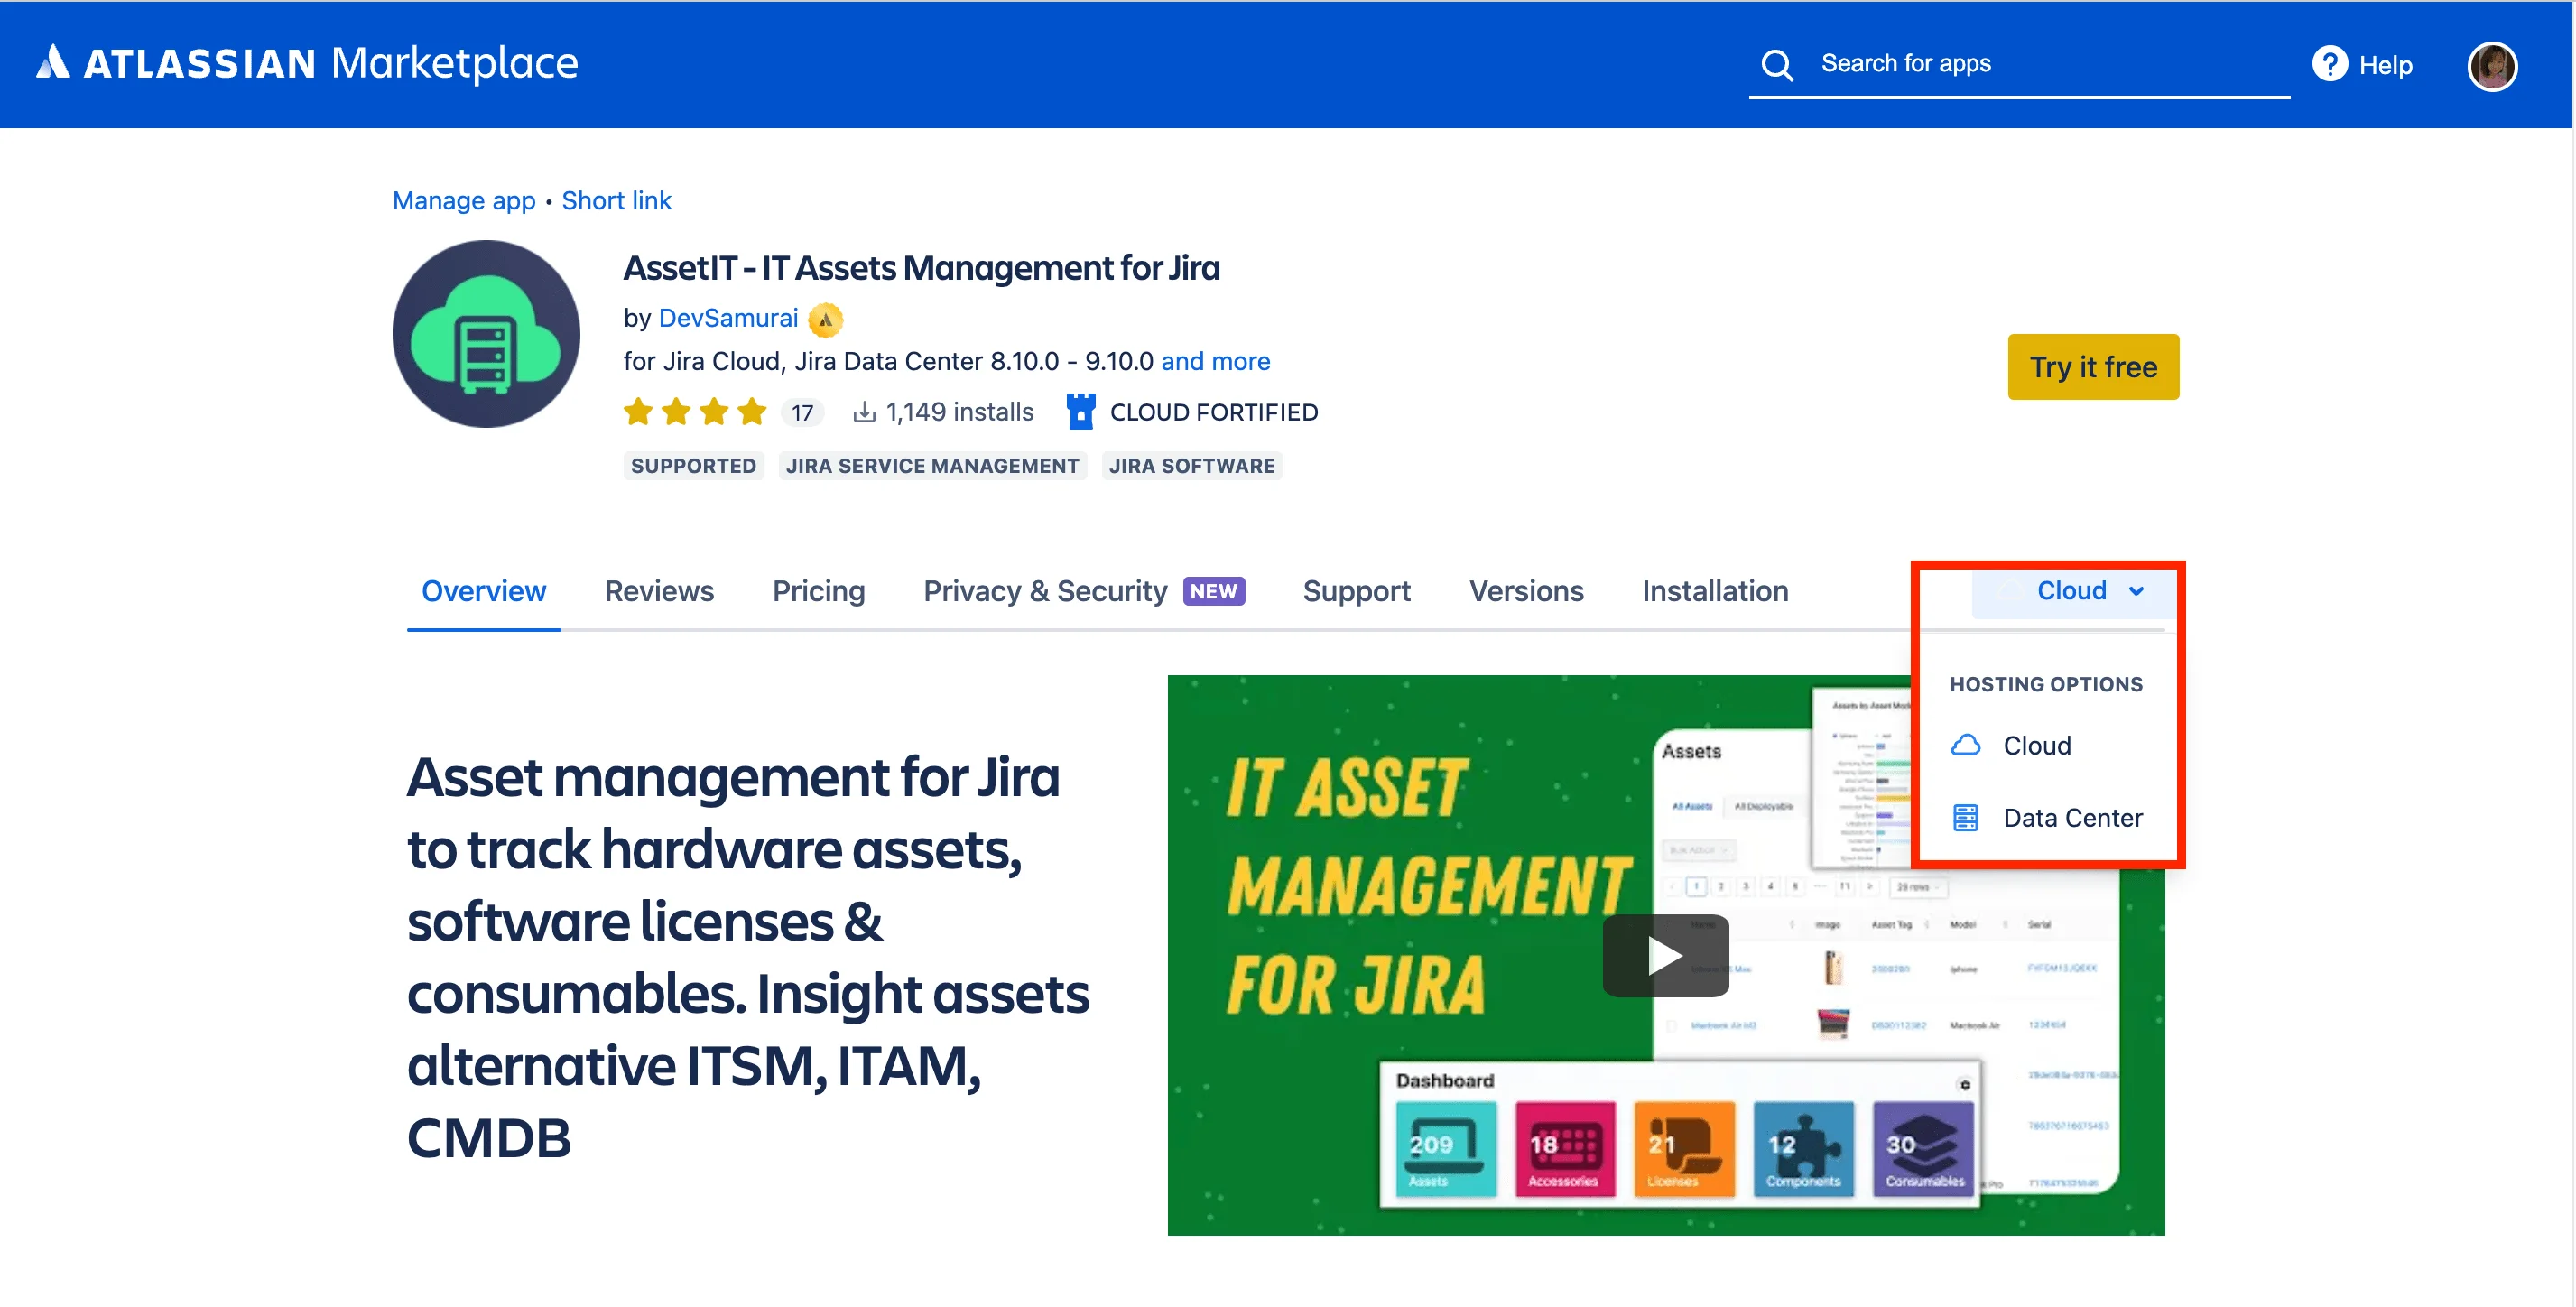Click the Try it free button
This screenshot has height=1307, width=2576.
[x=2093, y=367]
